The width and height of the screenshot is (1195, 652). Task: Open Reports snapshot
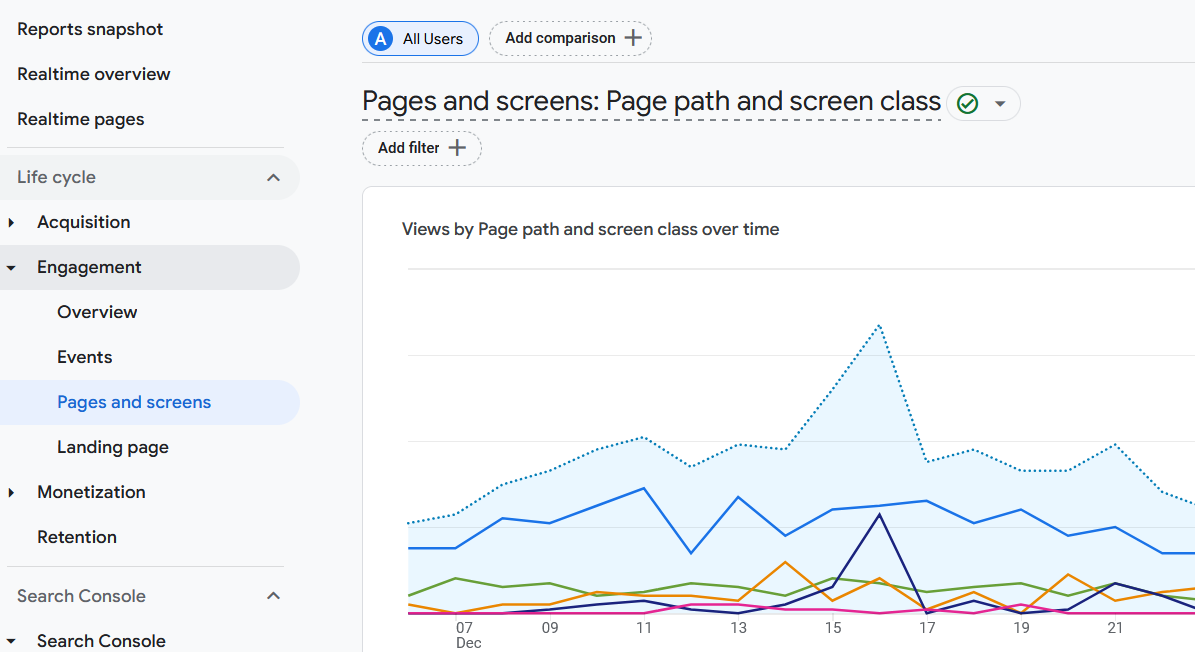point(90,29)
